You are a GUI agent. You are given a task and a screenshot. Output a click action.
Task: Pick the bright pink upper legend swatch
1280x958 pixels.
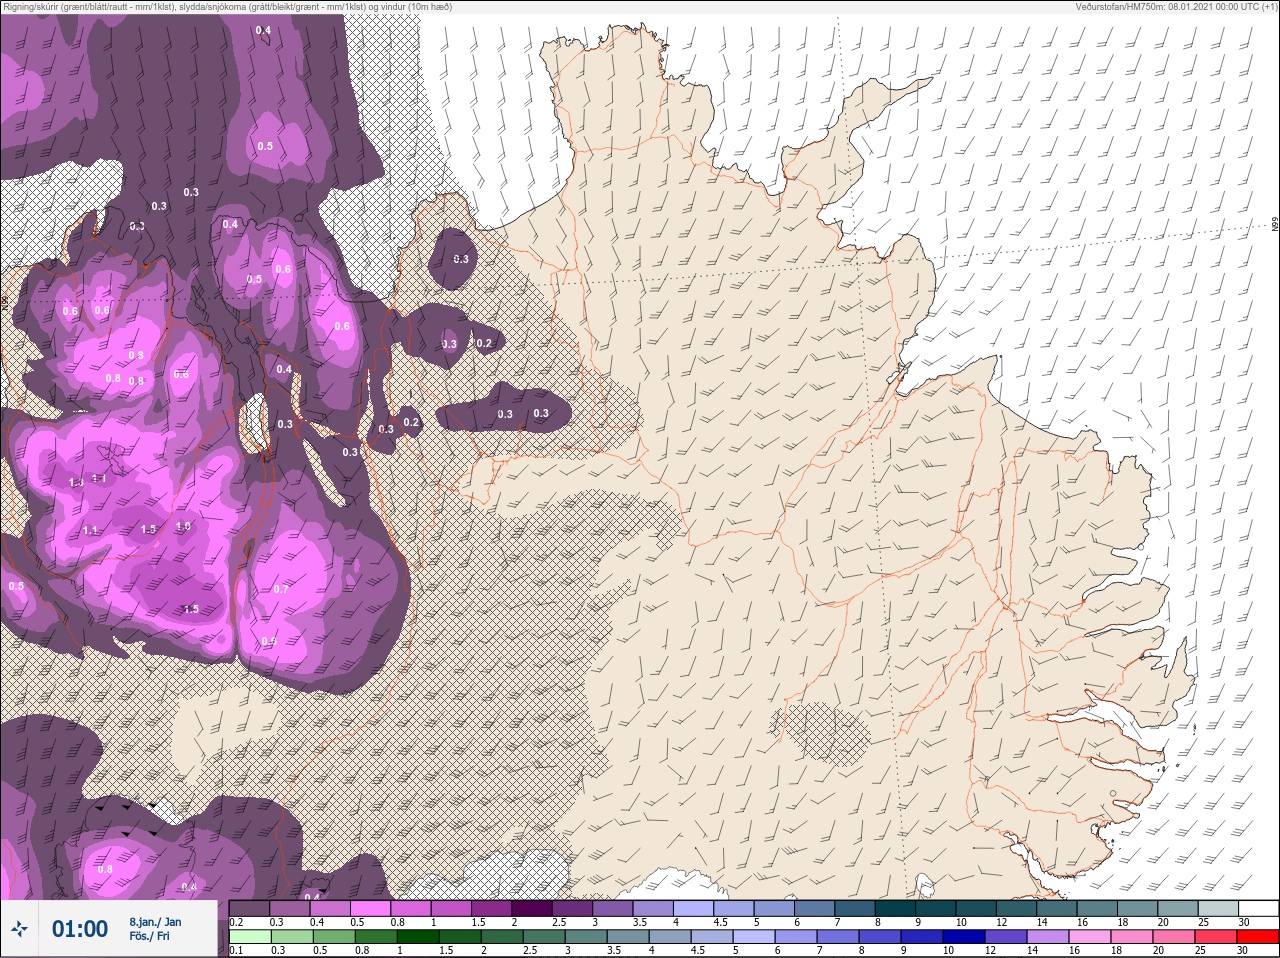point(370,908)
